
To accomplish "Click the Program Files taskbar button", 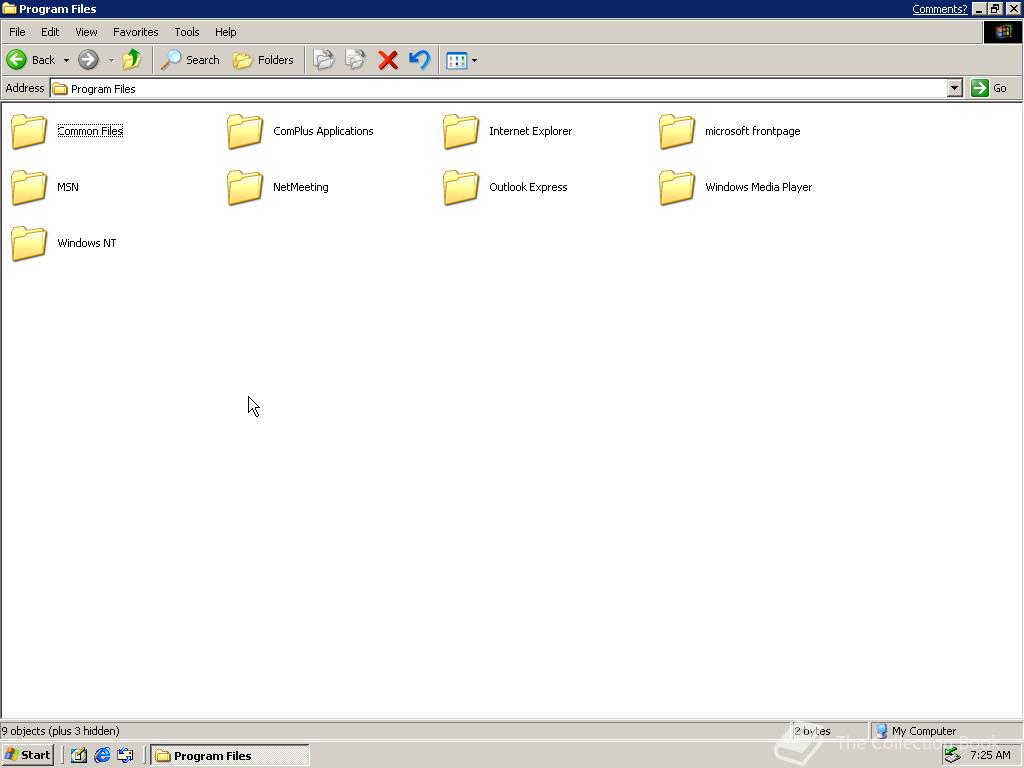I will pyautogui.click(x=230, y=756).
